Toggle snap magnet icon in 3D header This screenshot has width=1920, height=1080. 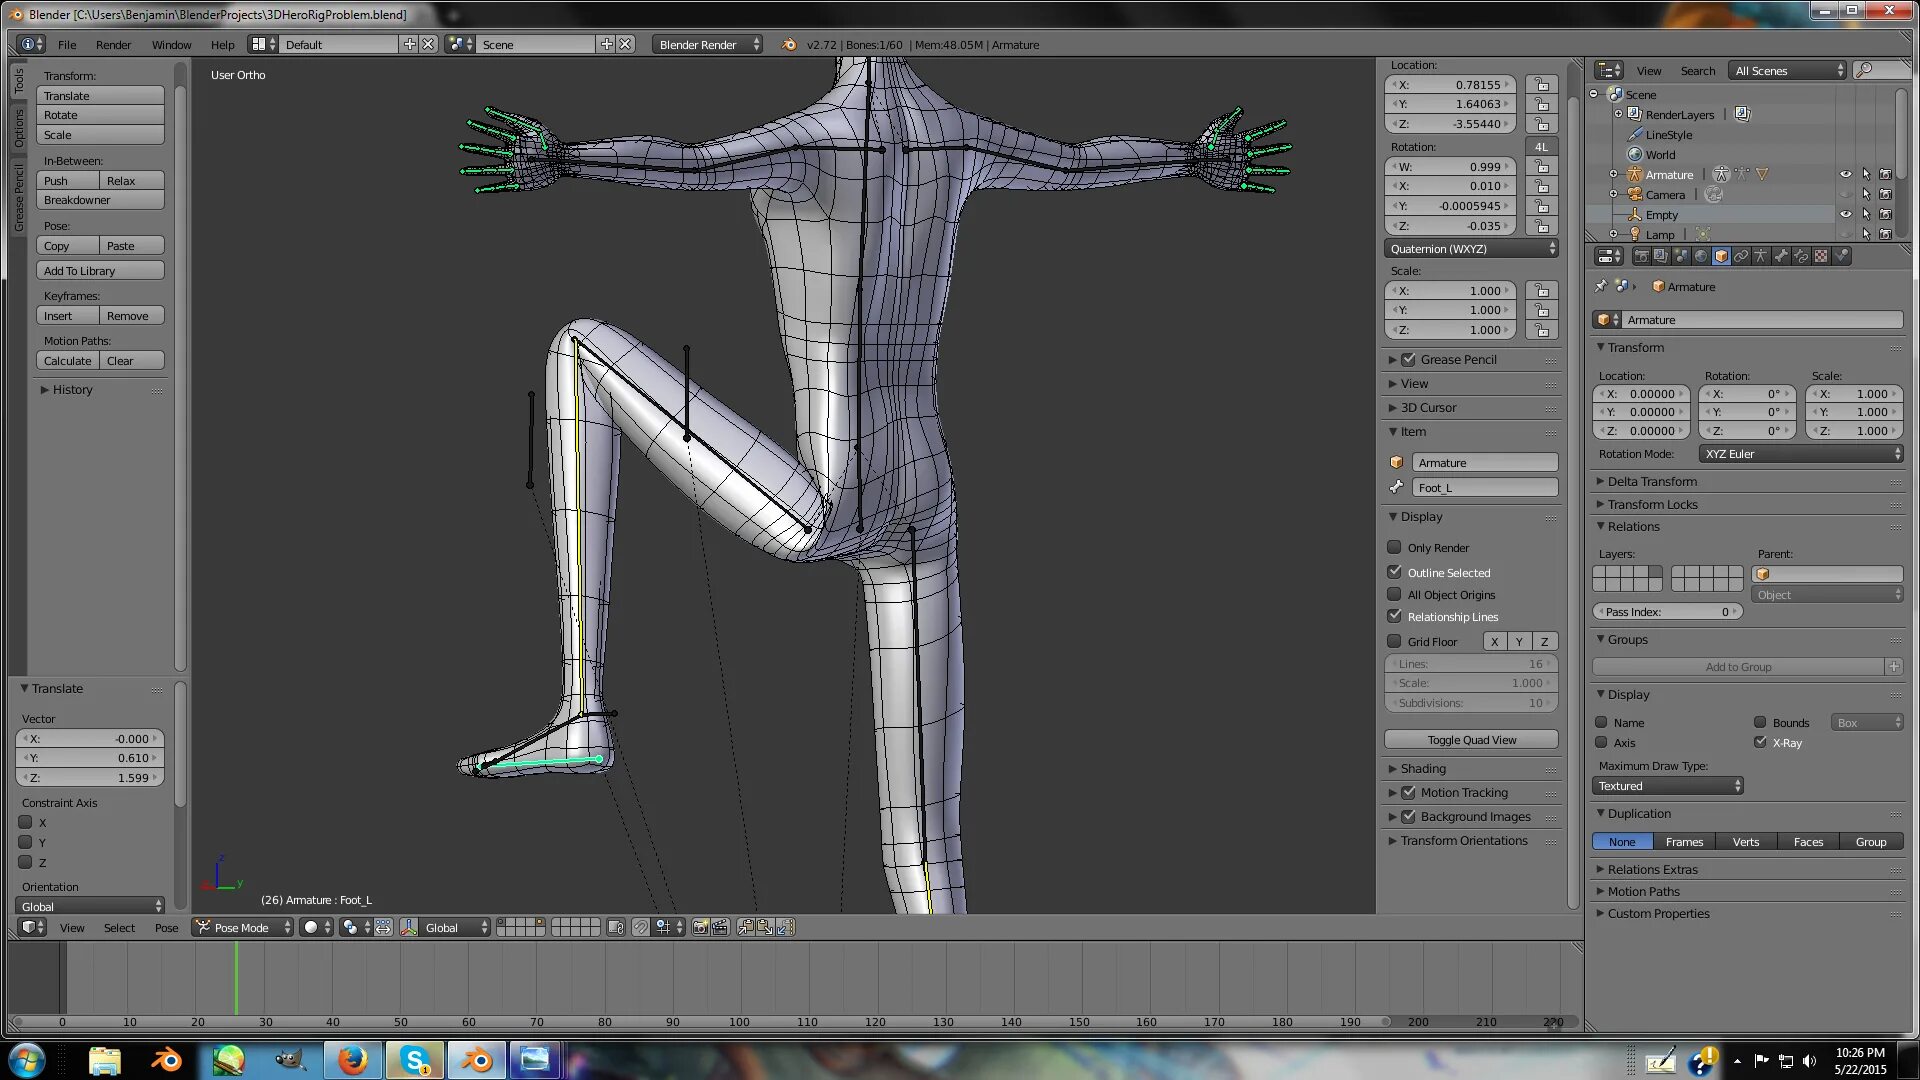(x=641, y=928)
